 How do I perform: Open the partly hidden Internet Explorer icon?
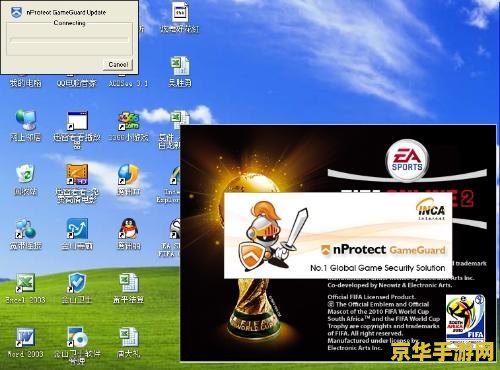pyautogui.click(x=175, y=175)
